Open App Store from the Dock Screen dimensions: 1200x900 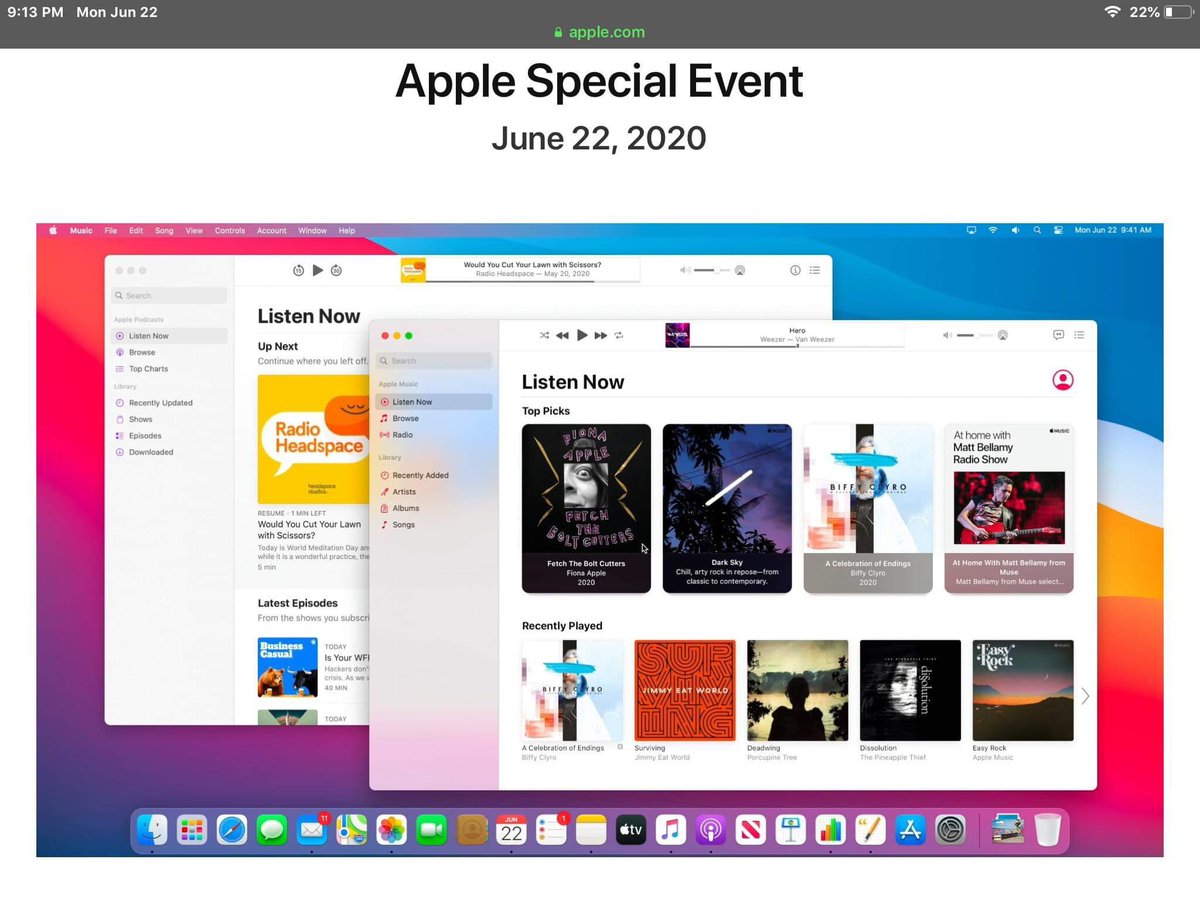[x=909, y=829]
